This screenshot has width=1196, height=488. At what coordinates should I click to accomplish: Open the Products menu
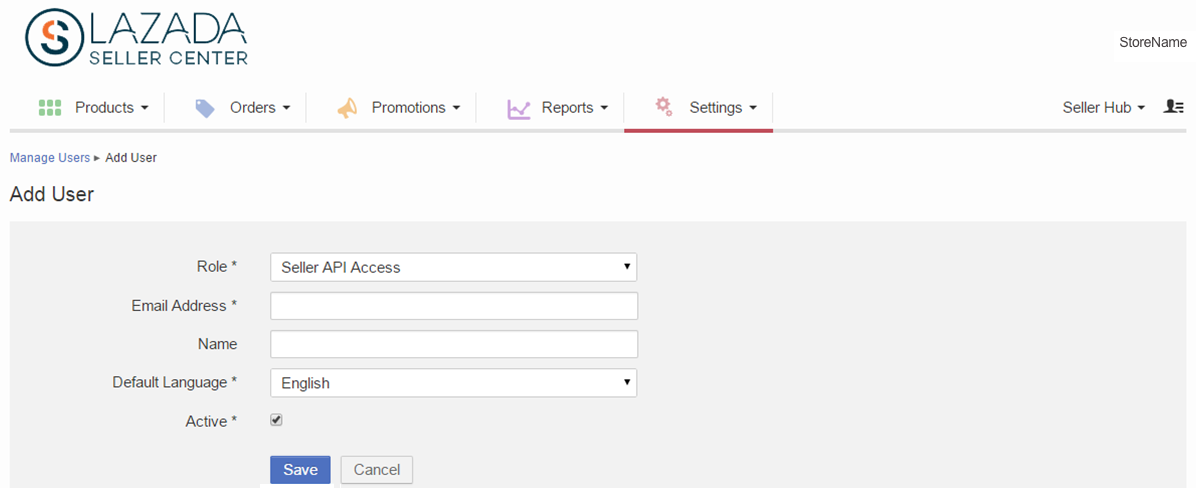pos(111,108)
